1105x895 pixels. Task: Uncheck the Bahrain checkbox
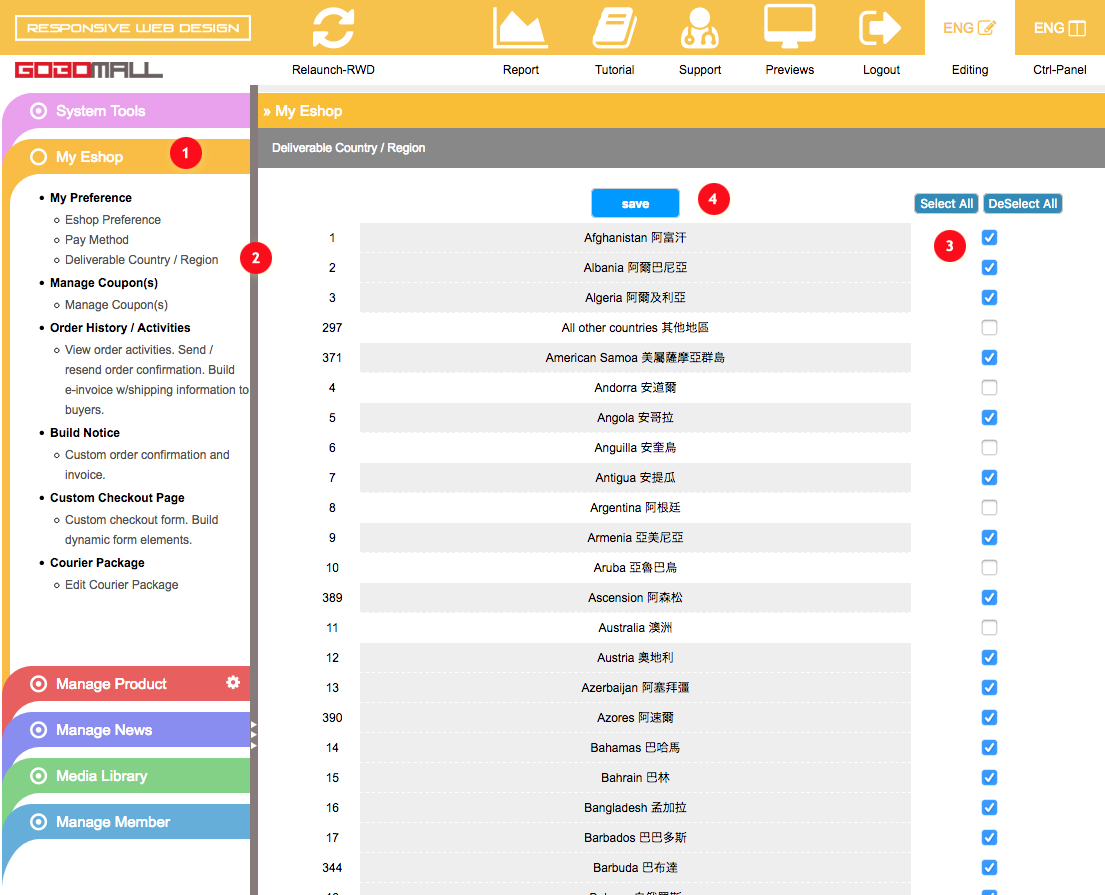[x=989, y=777]
